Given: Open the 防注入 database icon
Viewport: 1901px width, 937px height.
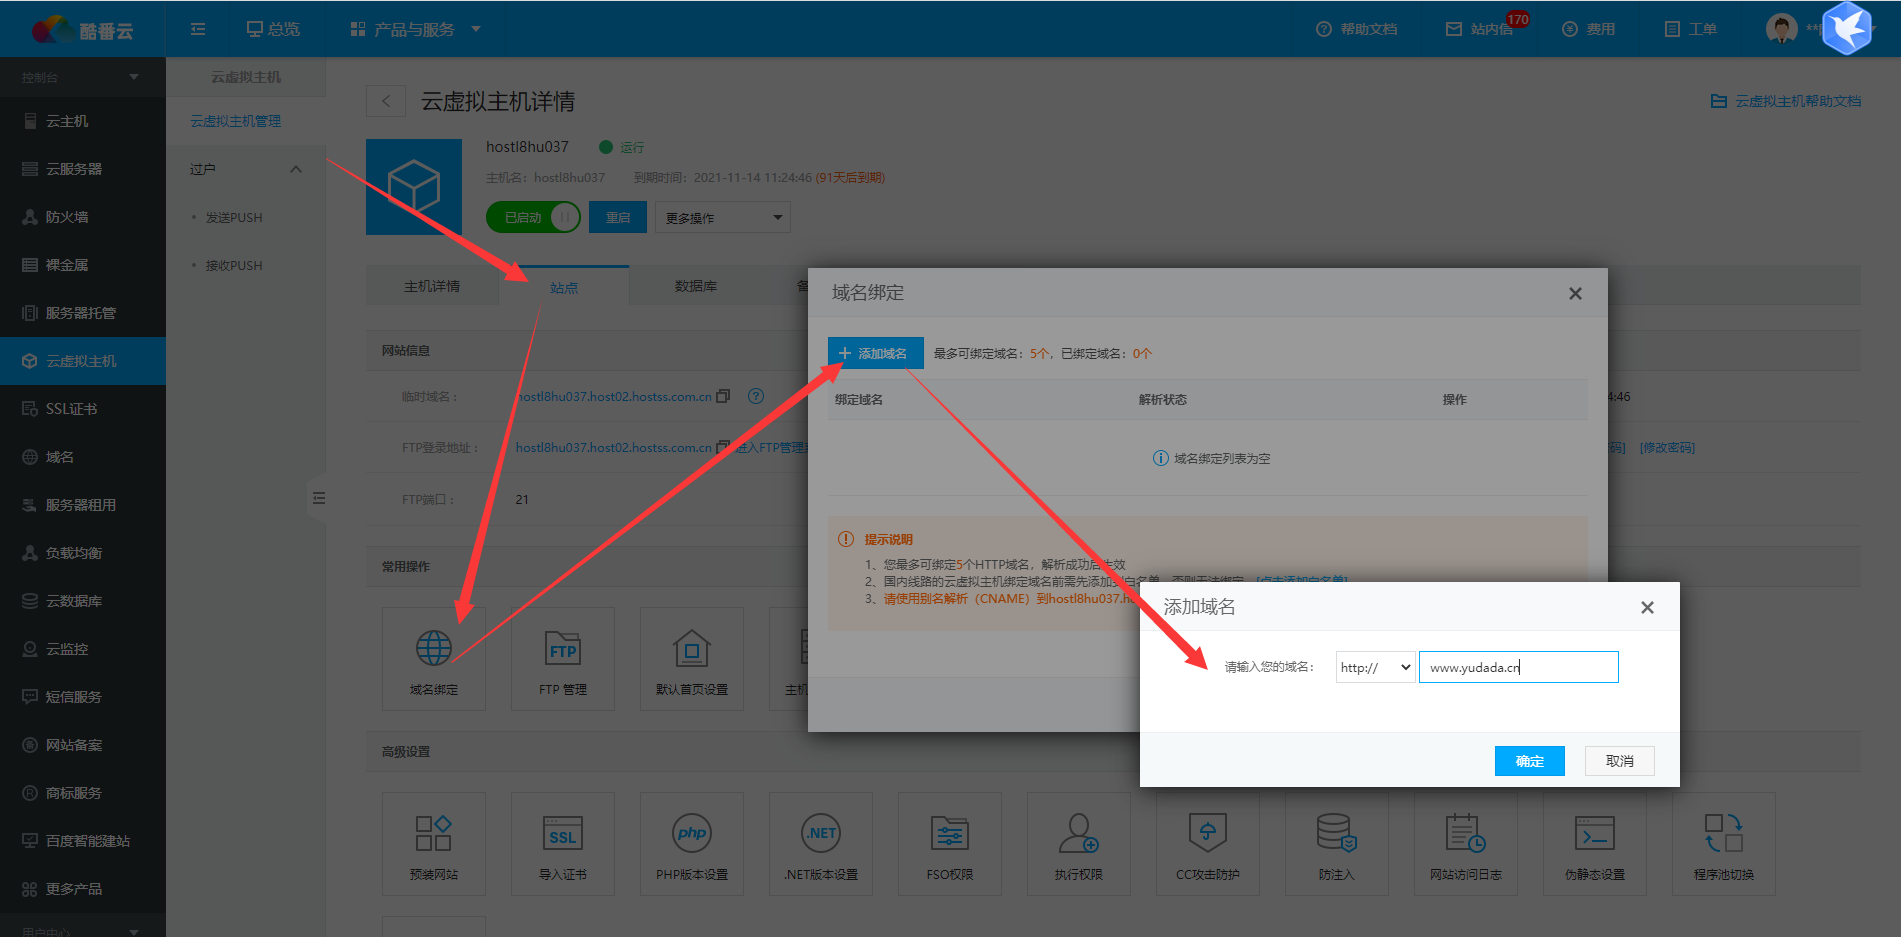Looking at the screenshot, I should coord(1336,833).
